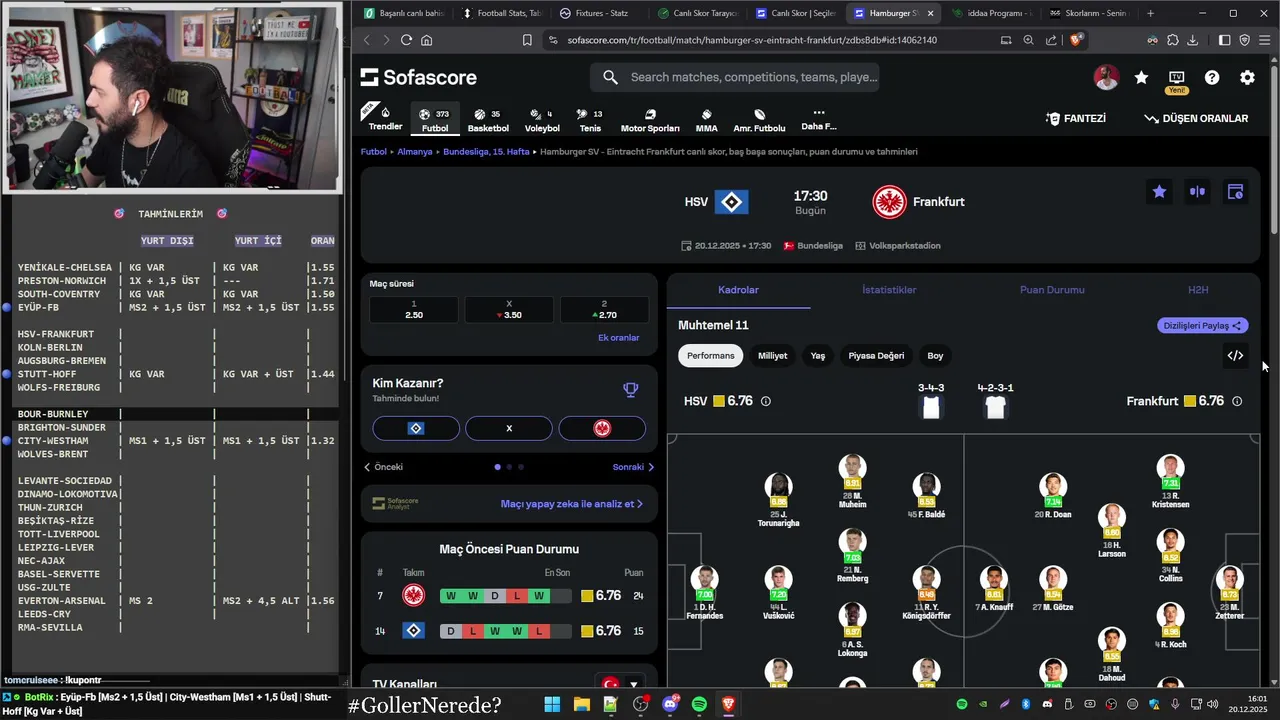Click the Bundesliga, 15. Hafta breadcrumb

click(486, 152)
